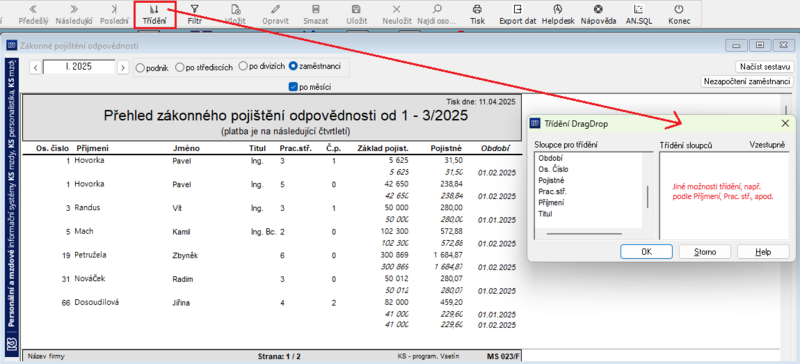This screenshot has width=800, height=364.
Task: Click the Příjmení column header in report
Action: [92, 149]
